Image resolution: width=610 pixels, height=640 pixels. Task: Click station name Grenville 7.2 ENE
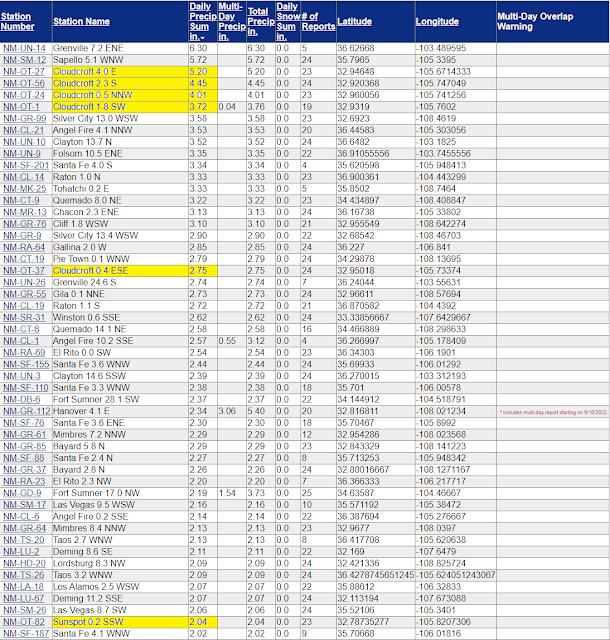tap(88, 48)
